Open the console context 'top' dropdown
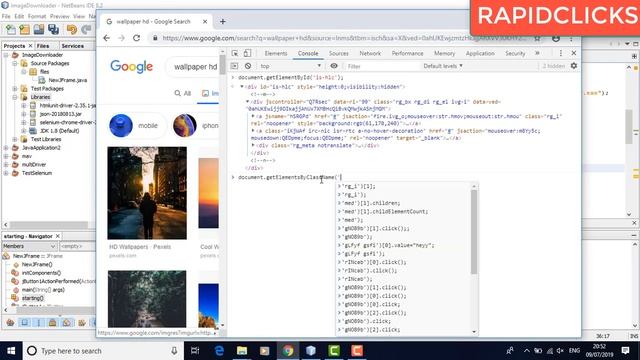 290,66
